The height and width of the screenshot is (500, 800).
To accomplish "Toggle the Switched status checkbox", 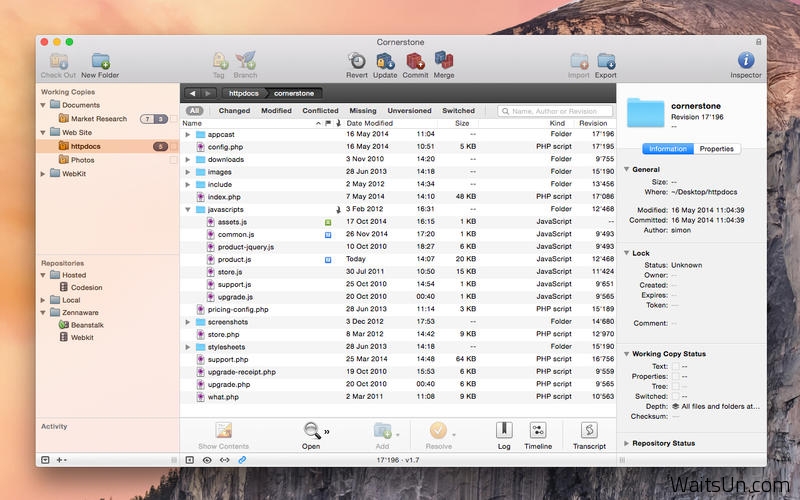I will pos(676,396).
